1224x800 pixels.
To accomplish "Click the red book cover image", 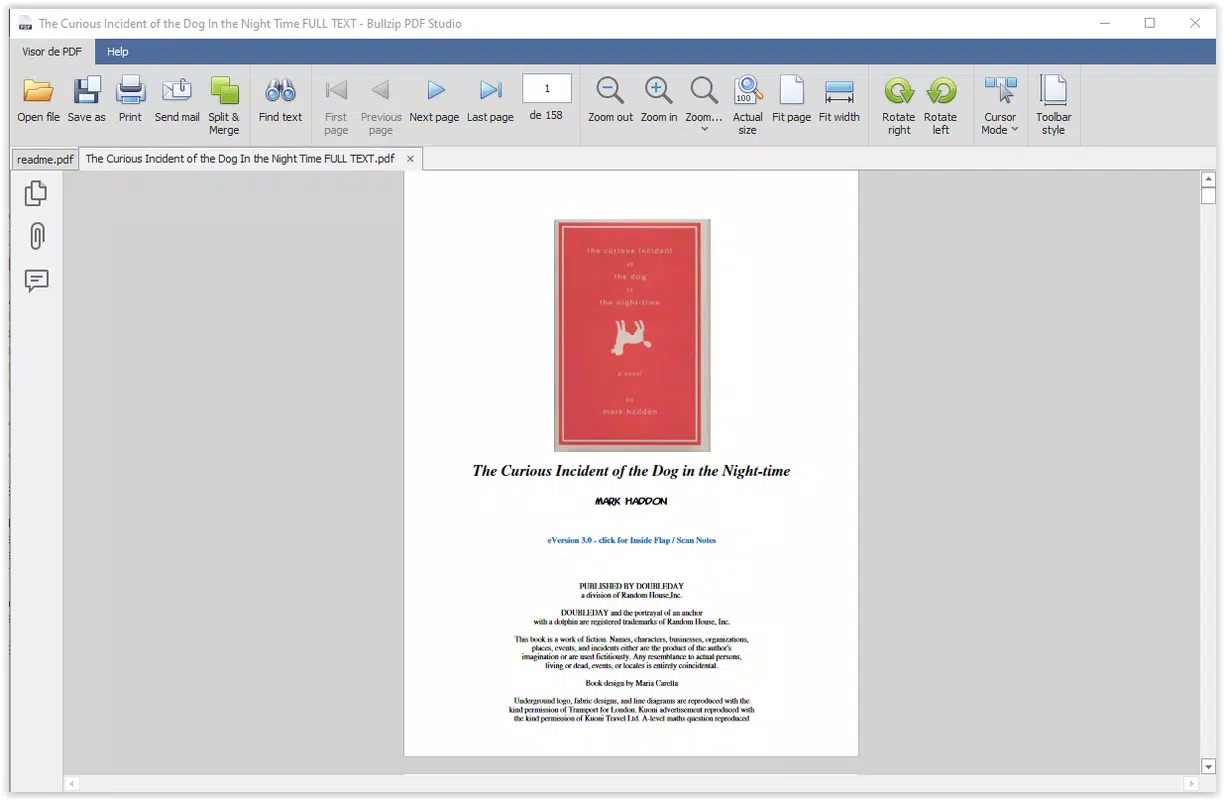I will (632, 335).
